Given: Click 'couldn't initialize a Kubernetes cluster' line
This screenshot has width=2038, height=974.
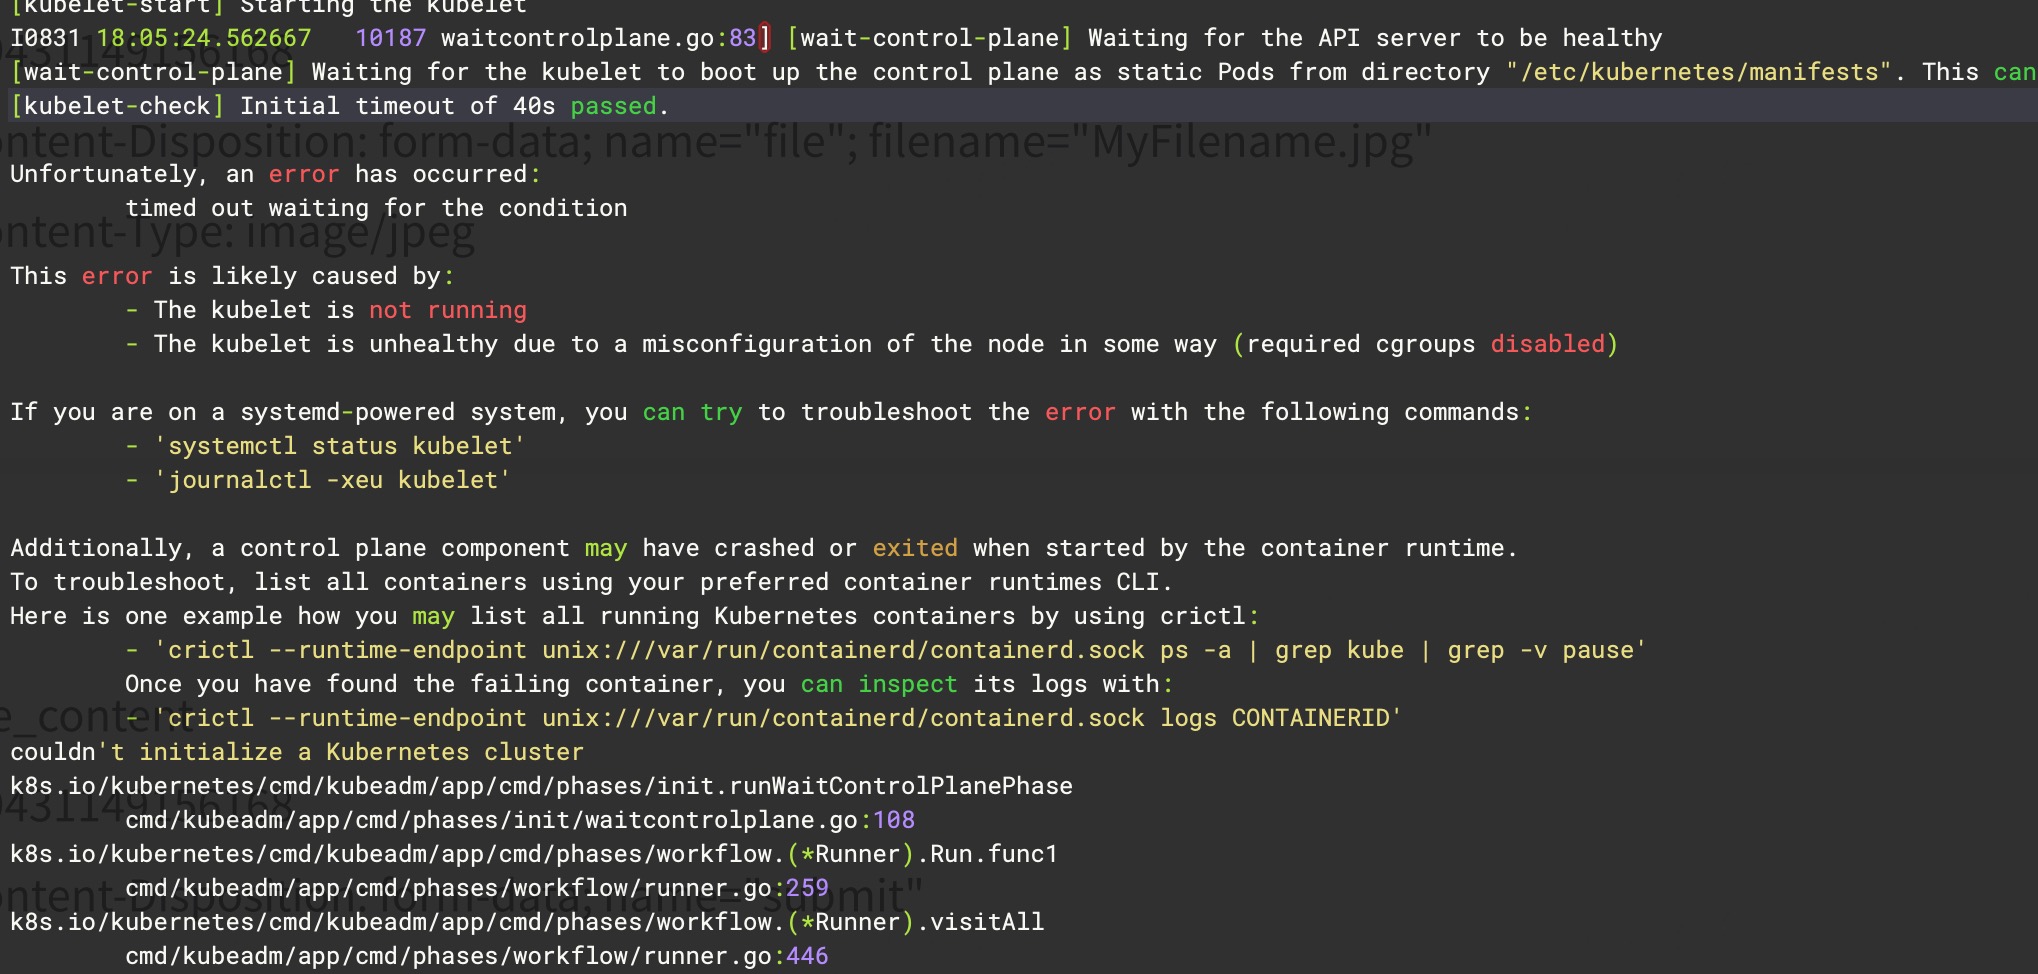Looking at the screenshot, I should click(x=297, y=752).
